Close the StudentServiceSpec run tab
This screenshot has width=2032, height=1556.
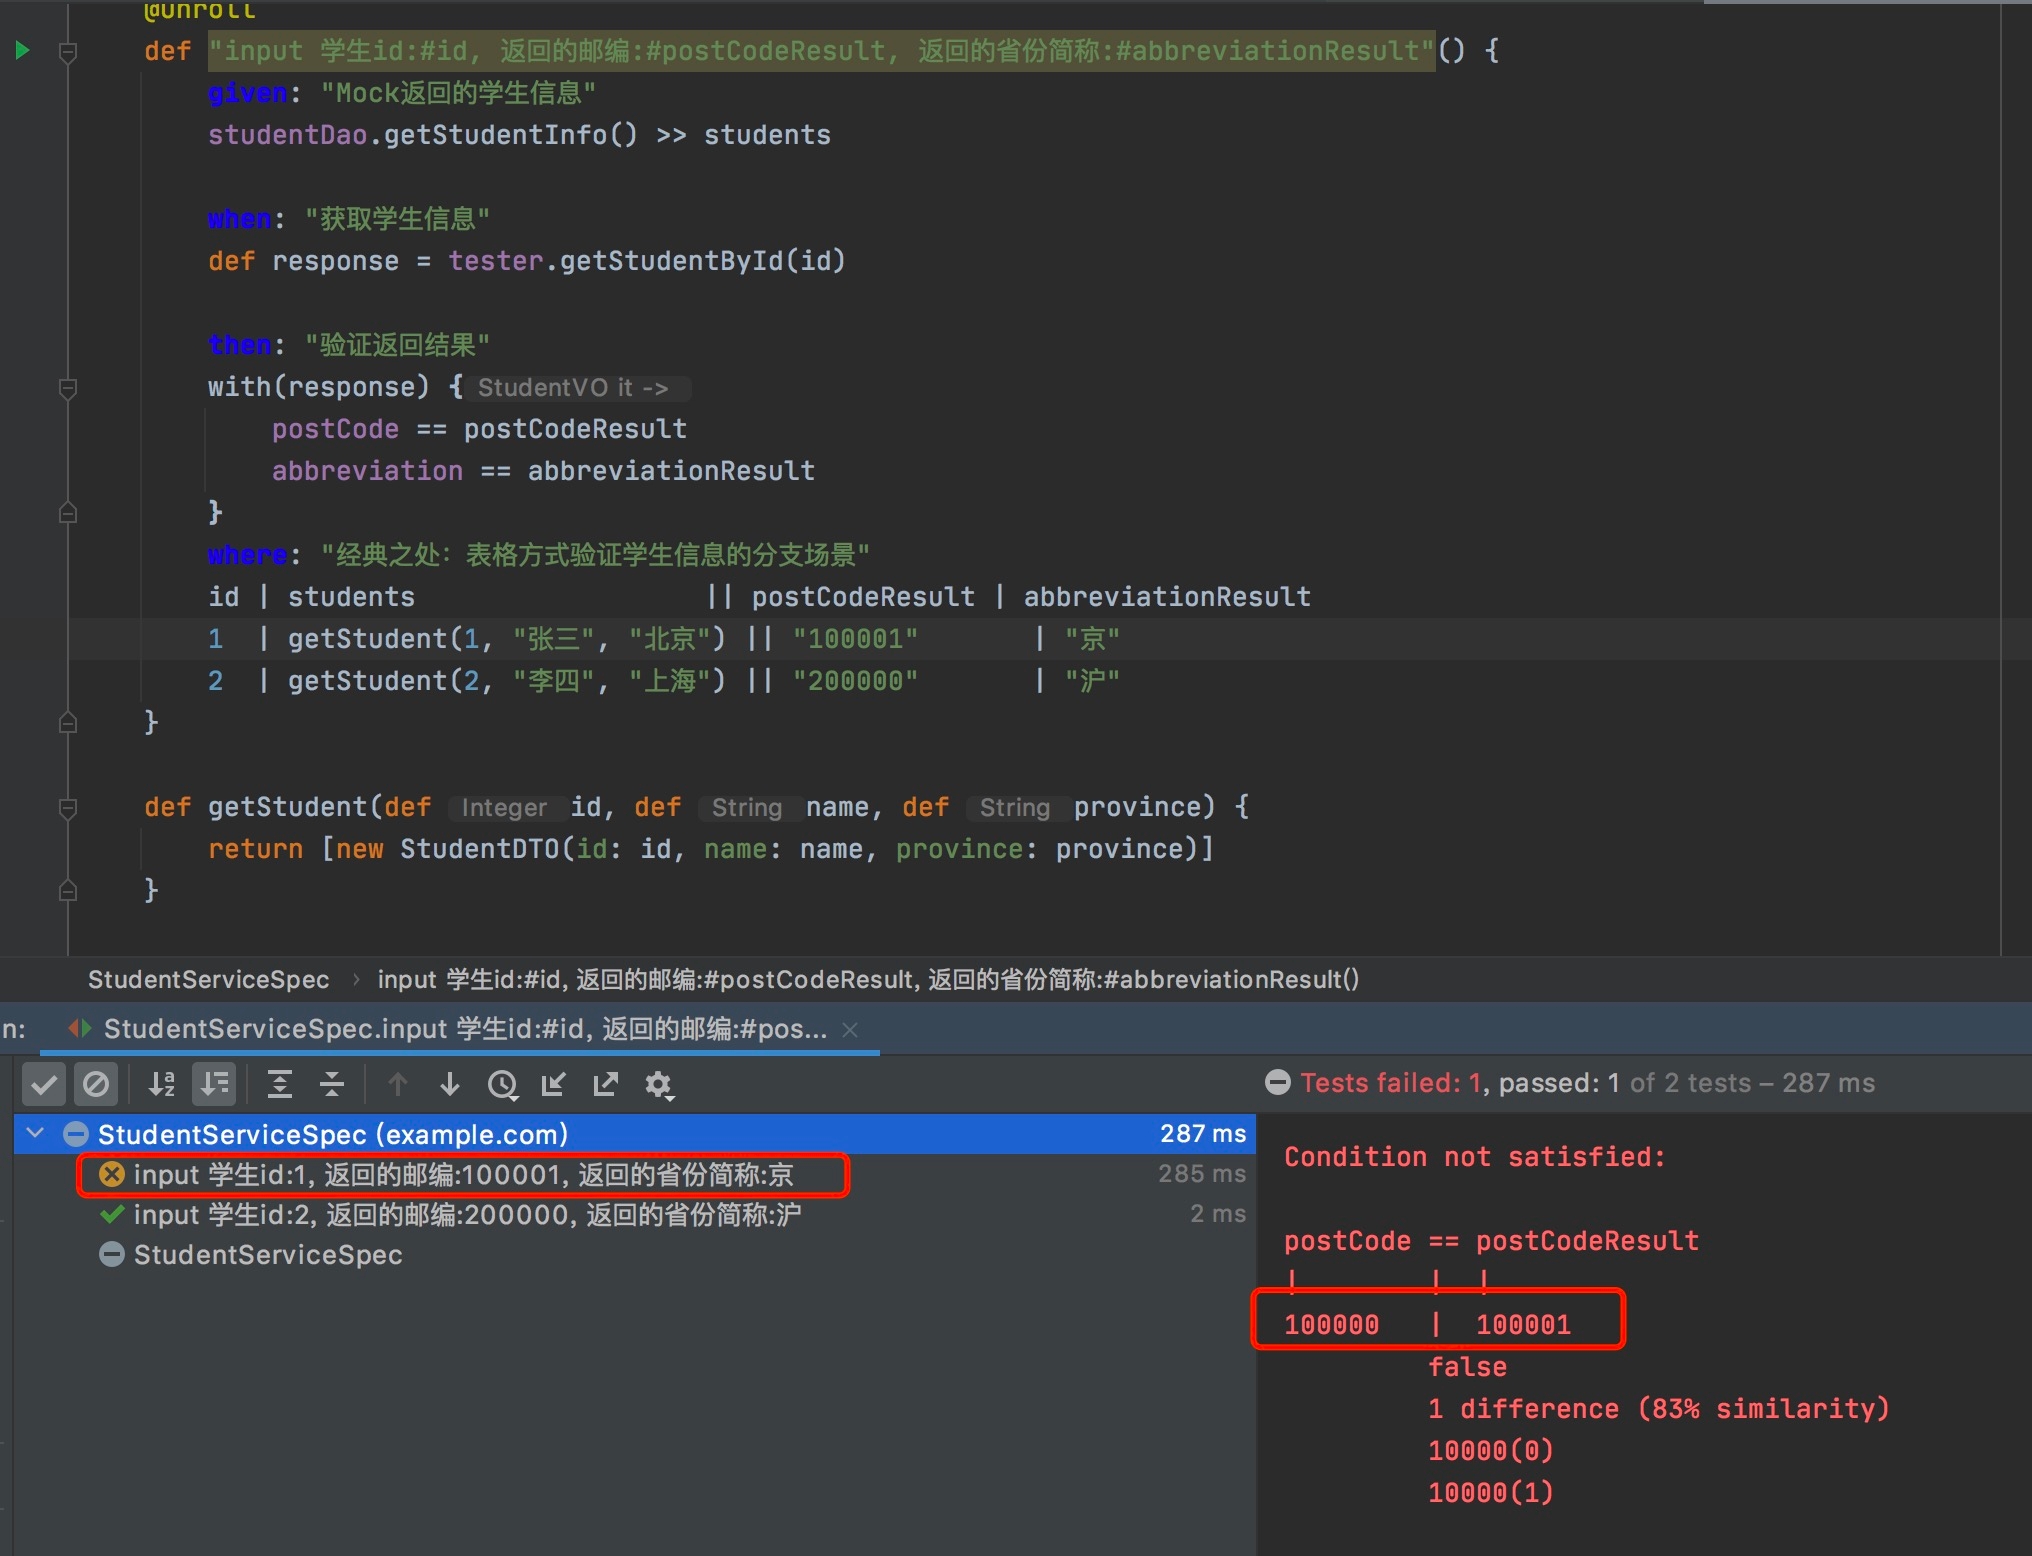tap(850, 1029)
